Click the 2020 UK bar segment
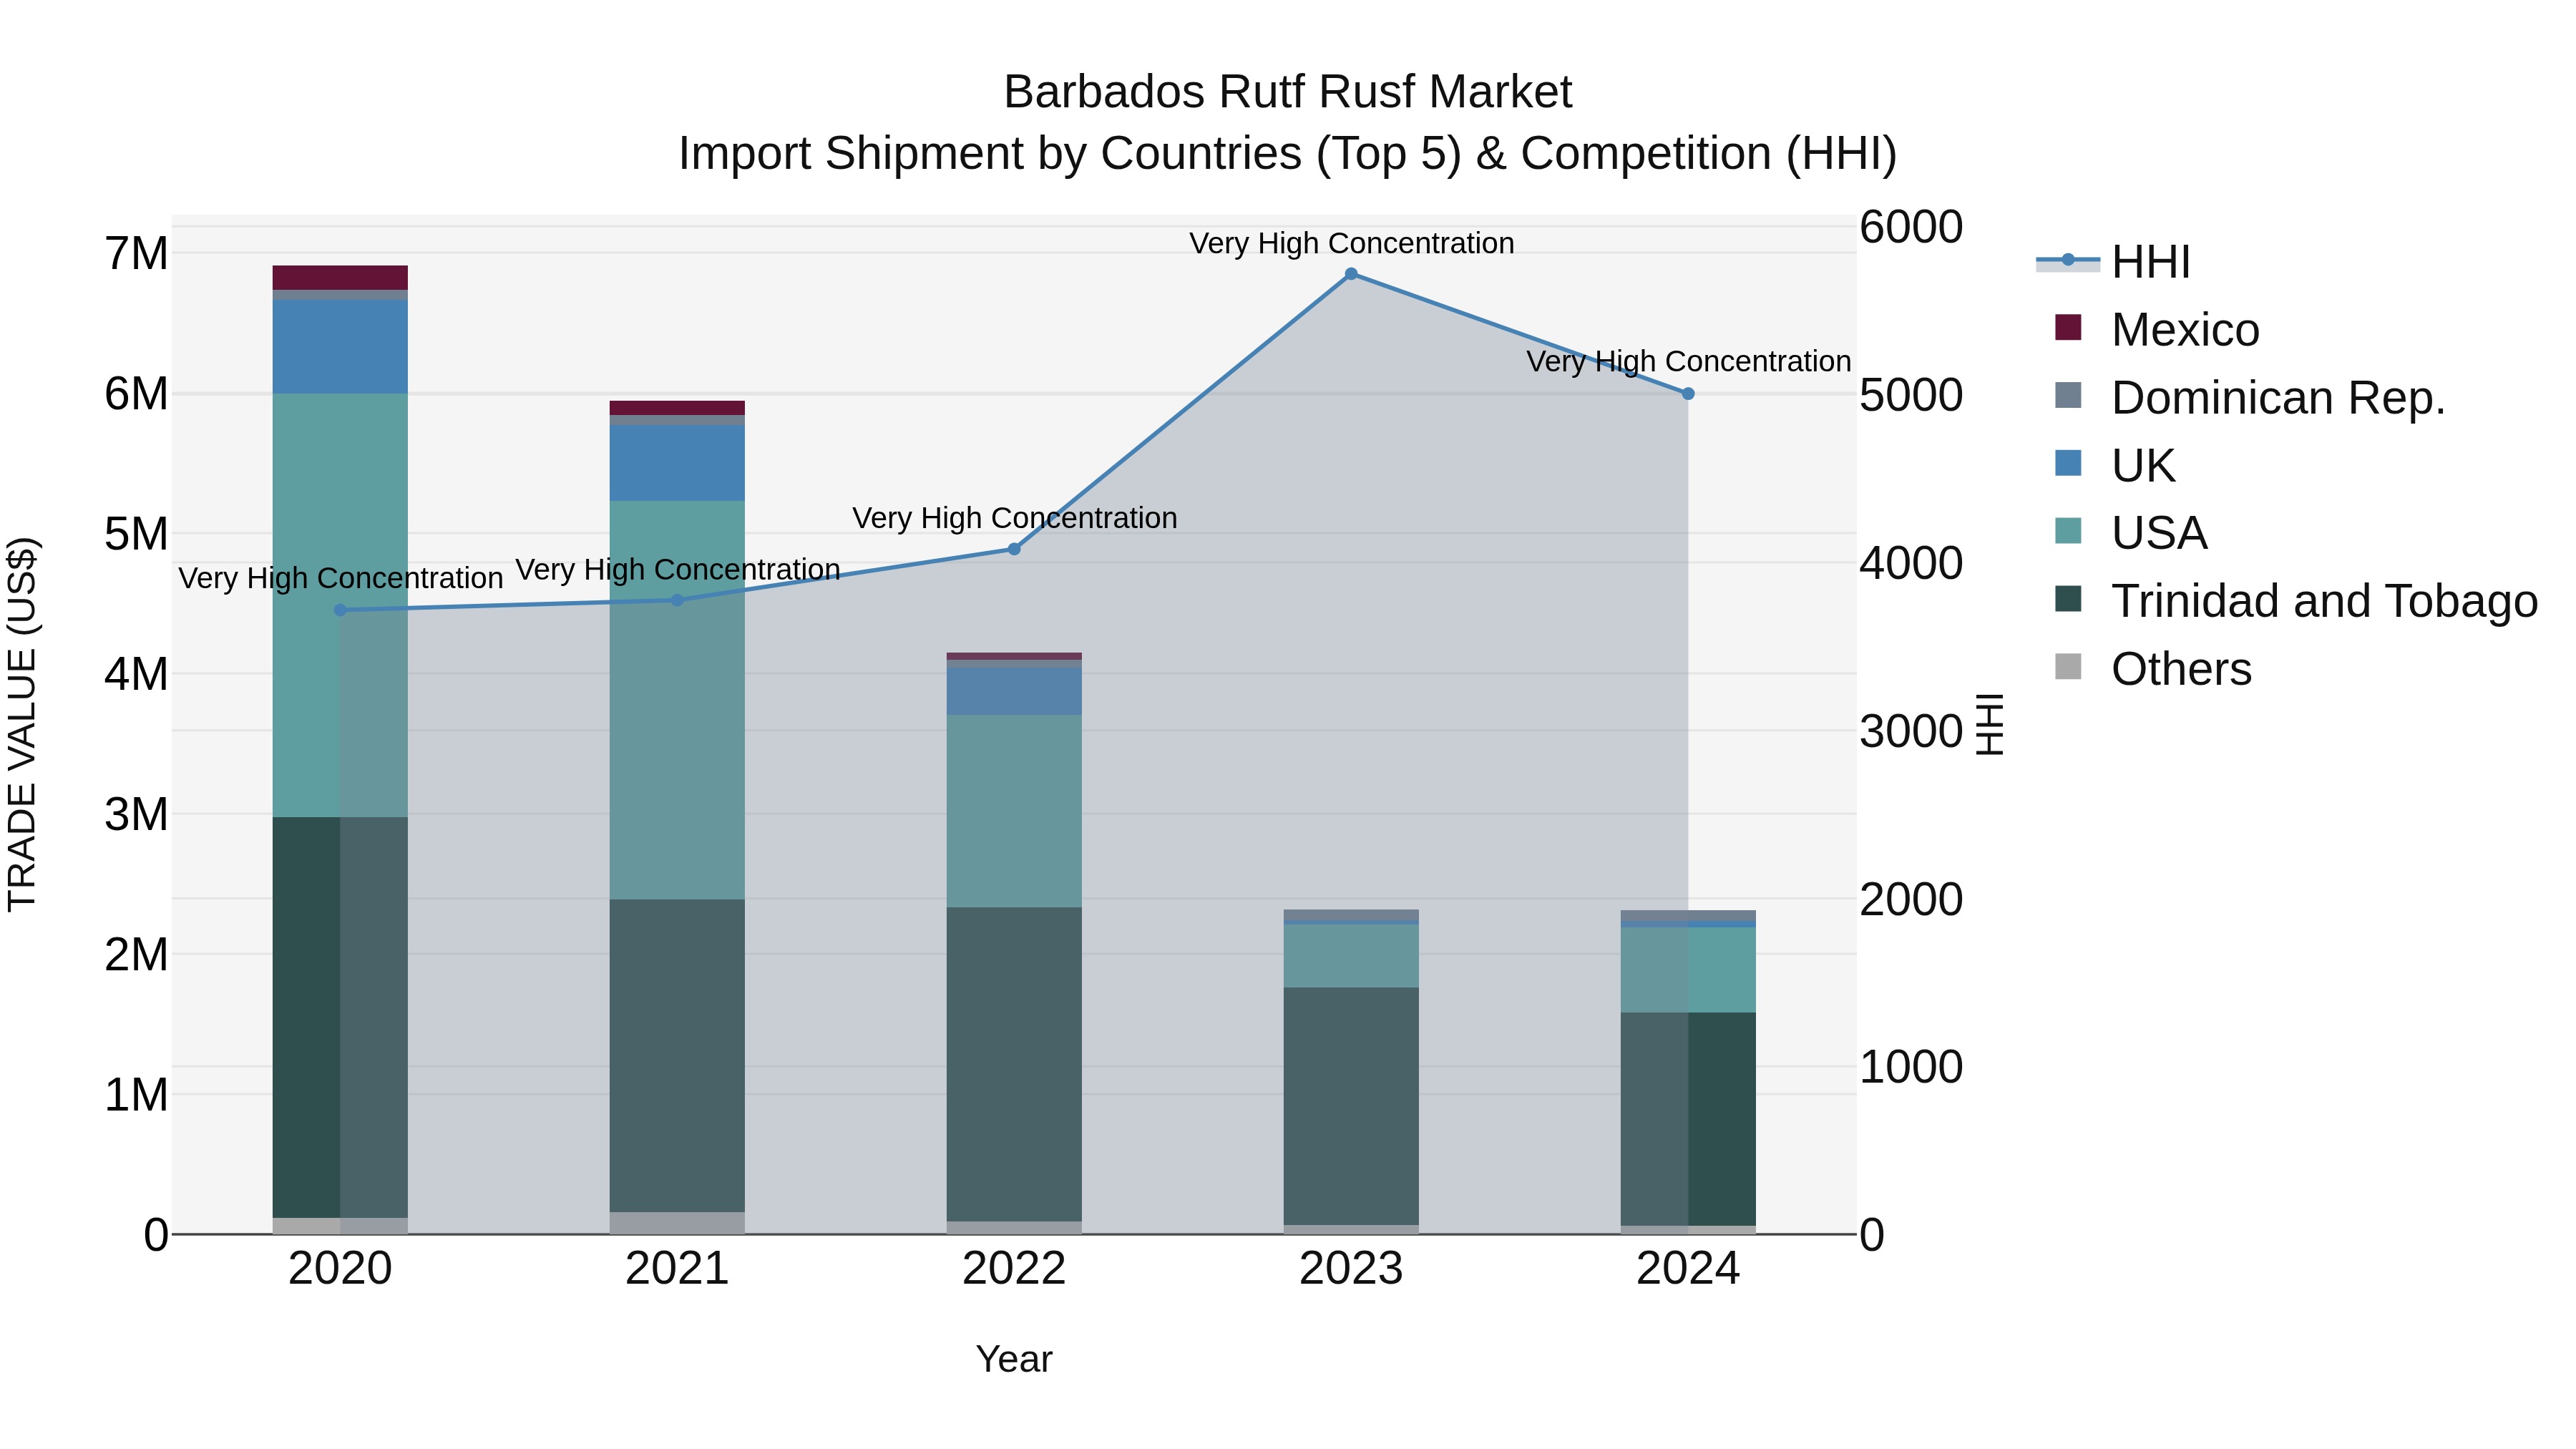This screenshot has height=1449, width=2576. [x=340, y=347]
